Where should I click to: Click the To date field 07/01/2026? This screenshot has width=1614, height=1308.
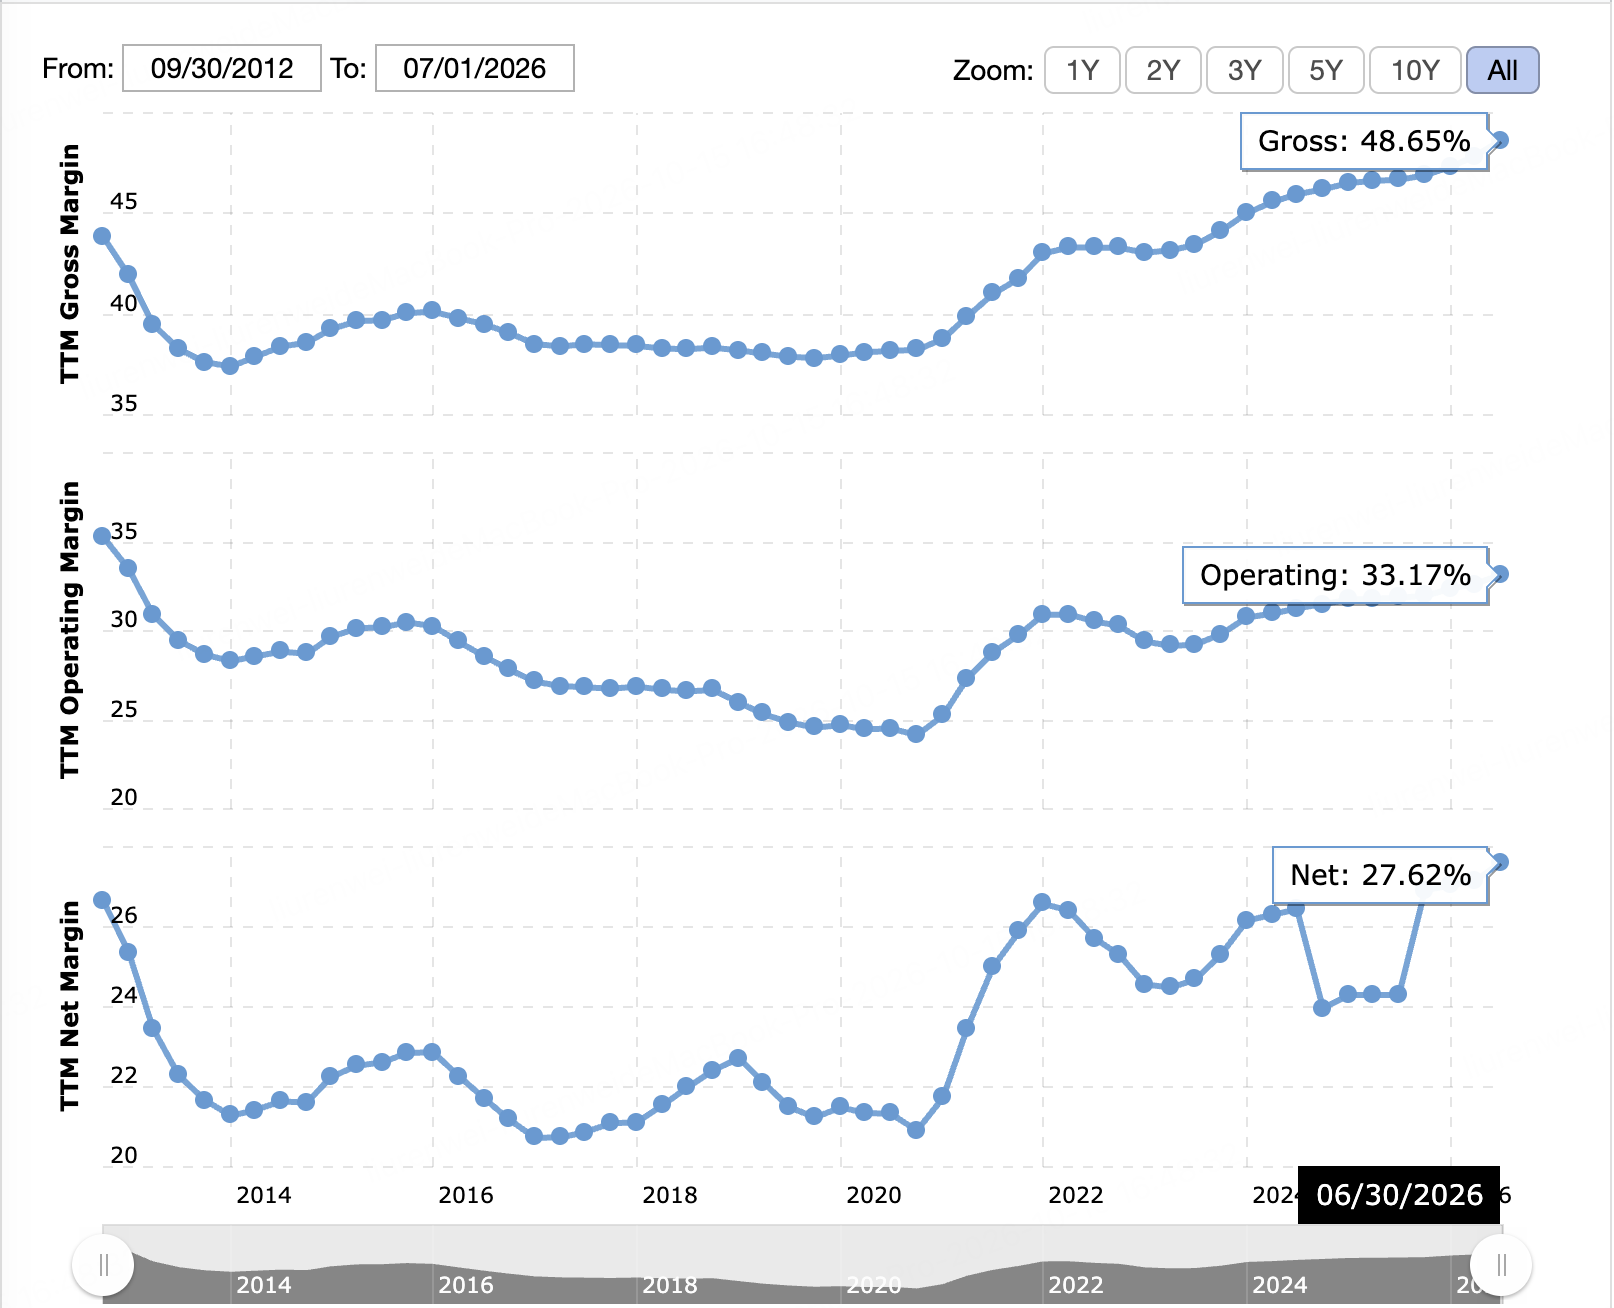(475, 68)
